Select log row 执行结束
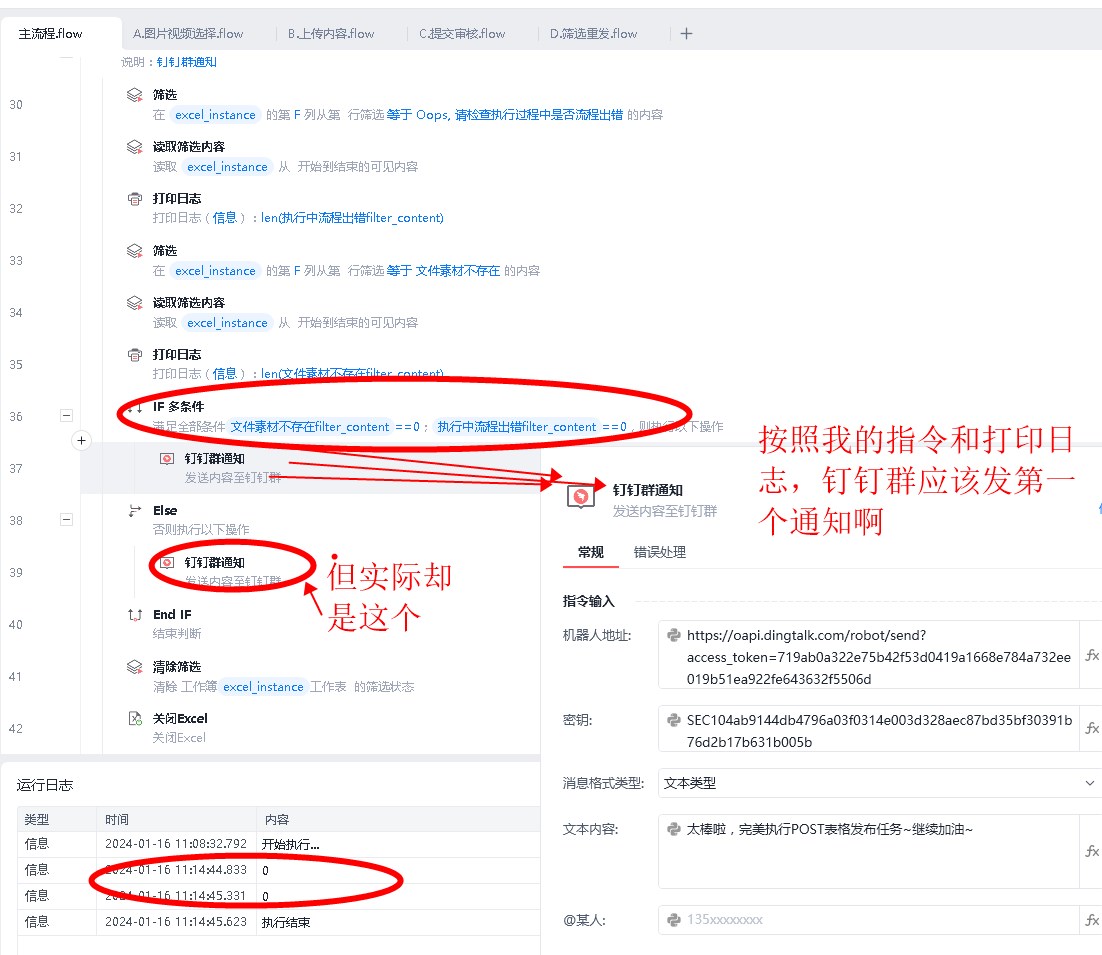Viewport: 1102px width, 955px height. (x=279, y=922)
